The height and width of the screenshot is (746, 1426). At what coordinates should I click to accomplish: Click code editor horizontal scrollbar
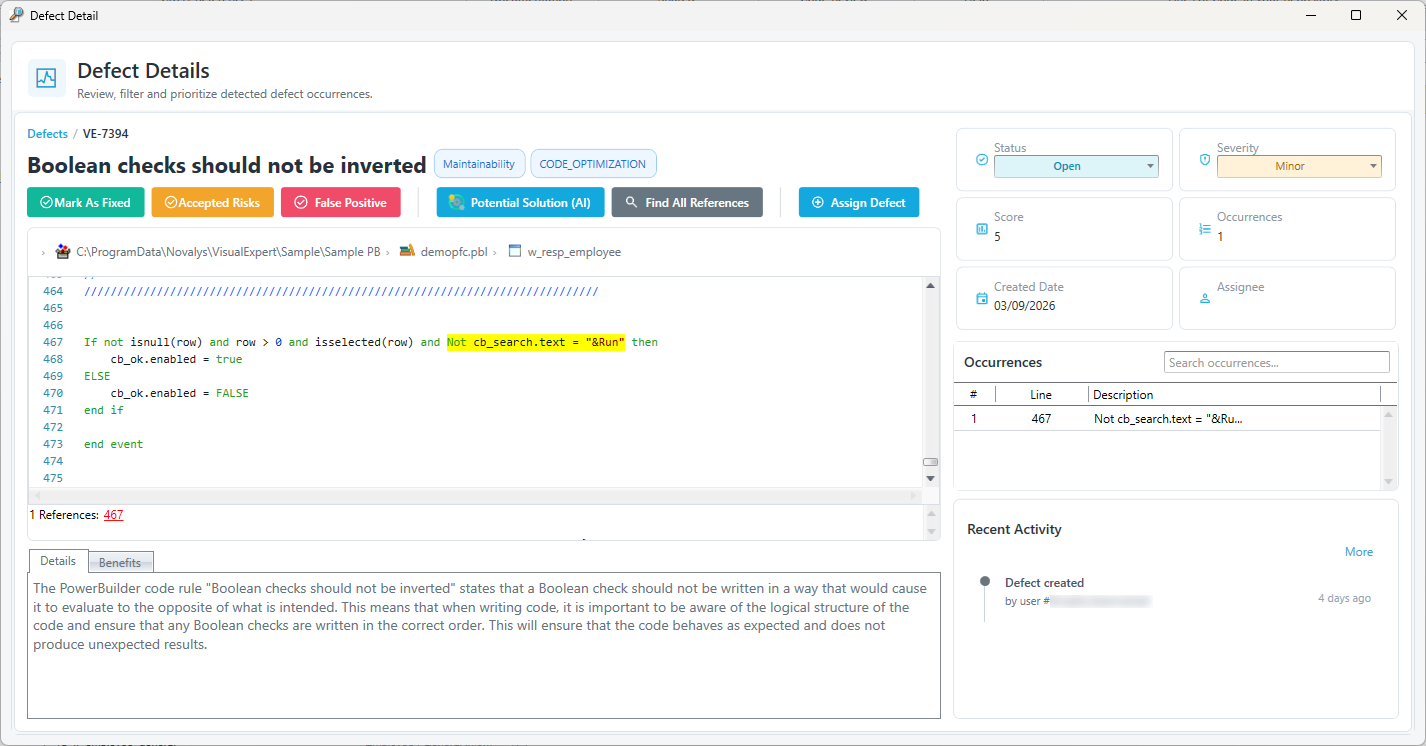475,496
